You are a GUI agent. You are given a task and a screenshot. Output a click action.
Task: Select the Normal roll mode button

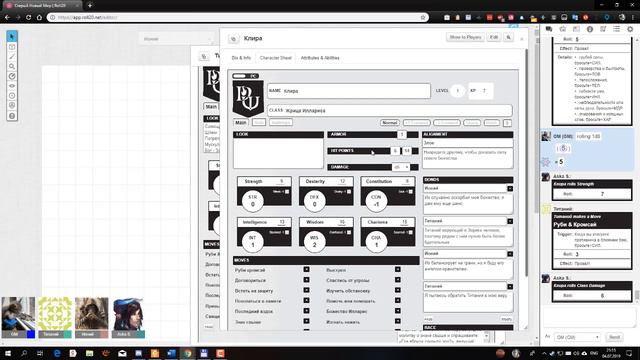(x=390, y=122)
